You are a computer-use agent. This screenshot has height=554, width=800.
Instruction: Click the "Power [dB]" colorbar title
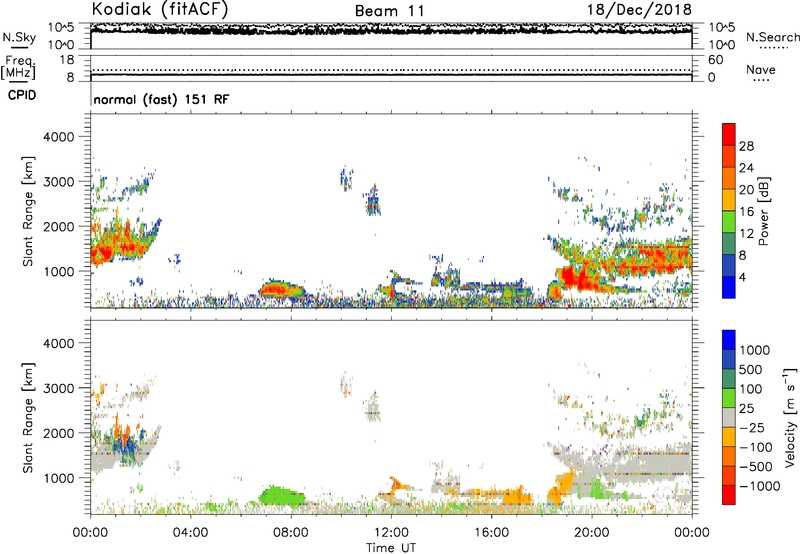(763, 211)
